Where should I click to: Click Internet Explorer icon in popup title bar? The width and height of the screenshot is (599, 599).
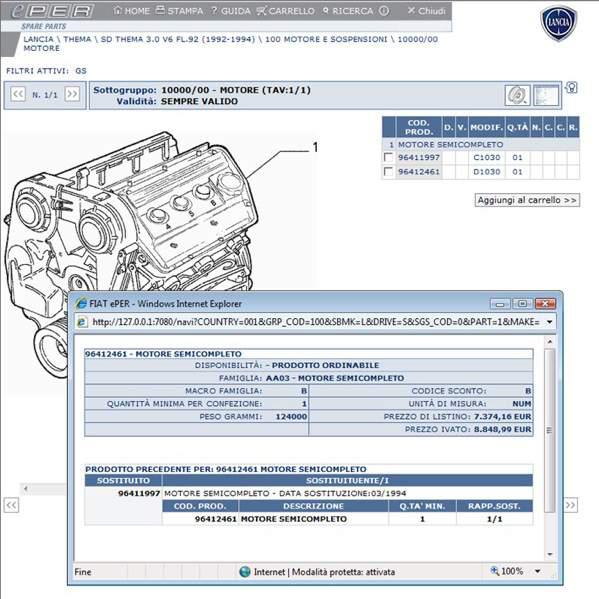coord(81,304)
